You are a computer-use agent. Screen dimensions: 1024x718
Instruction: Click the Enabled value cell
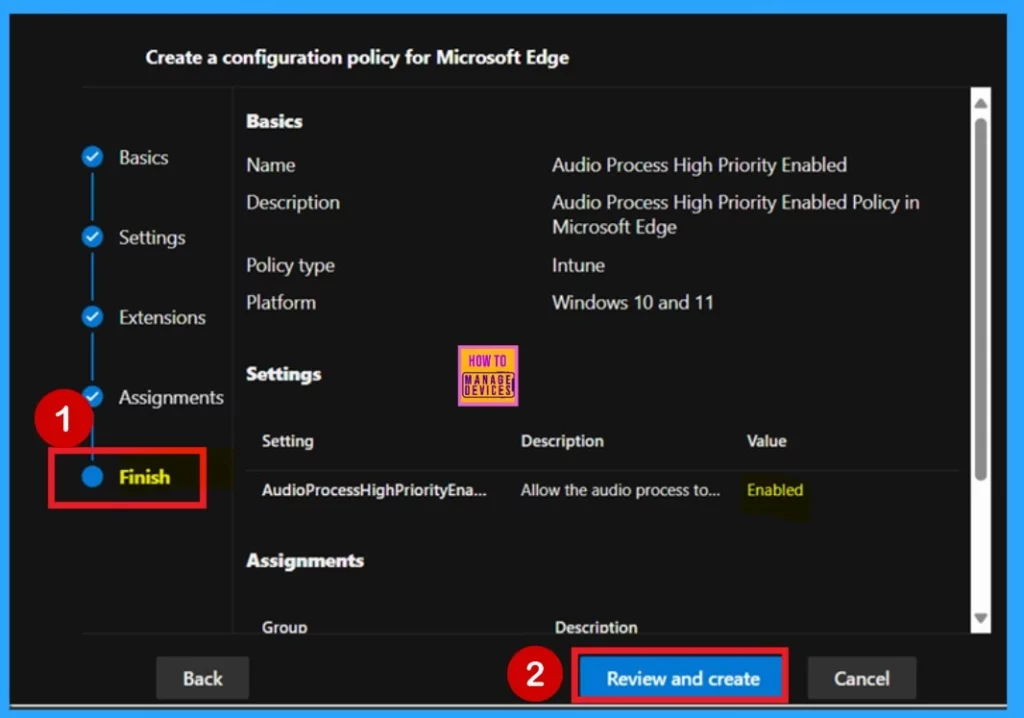coord(775,490)
